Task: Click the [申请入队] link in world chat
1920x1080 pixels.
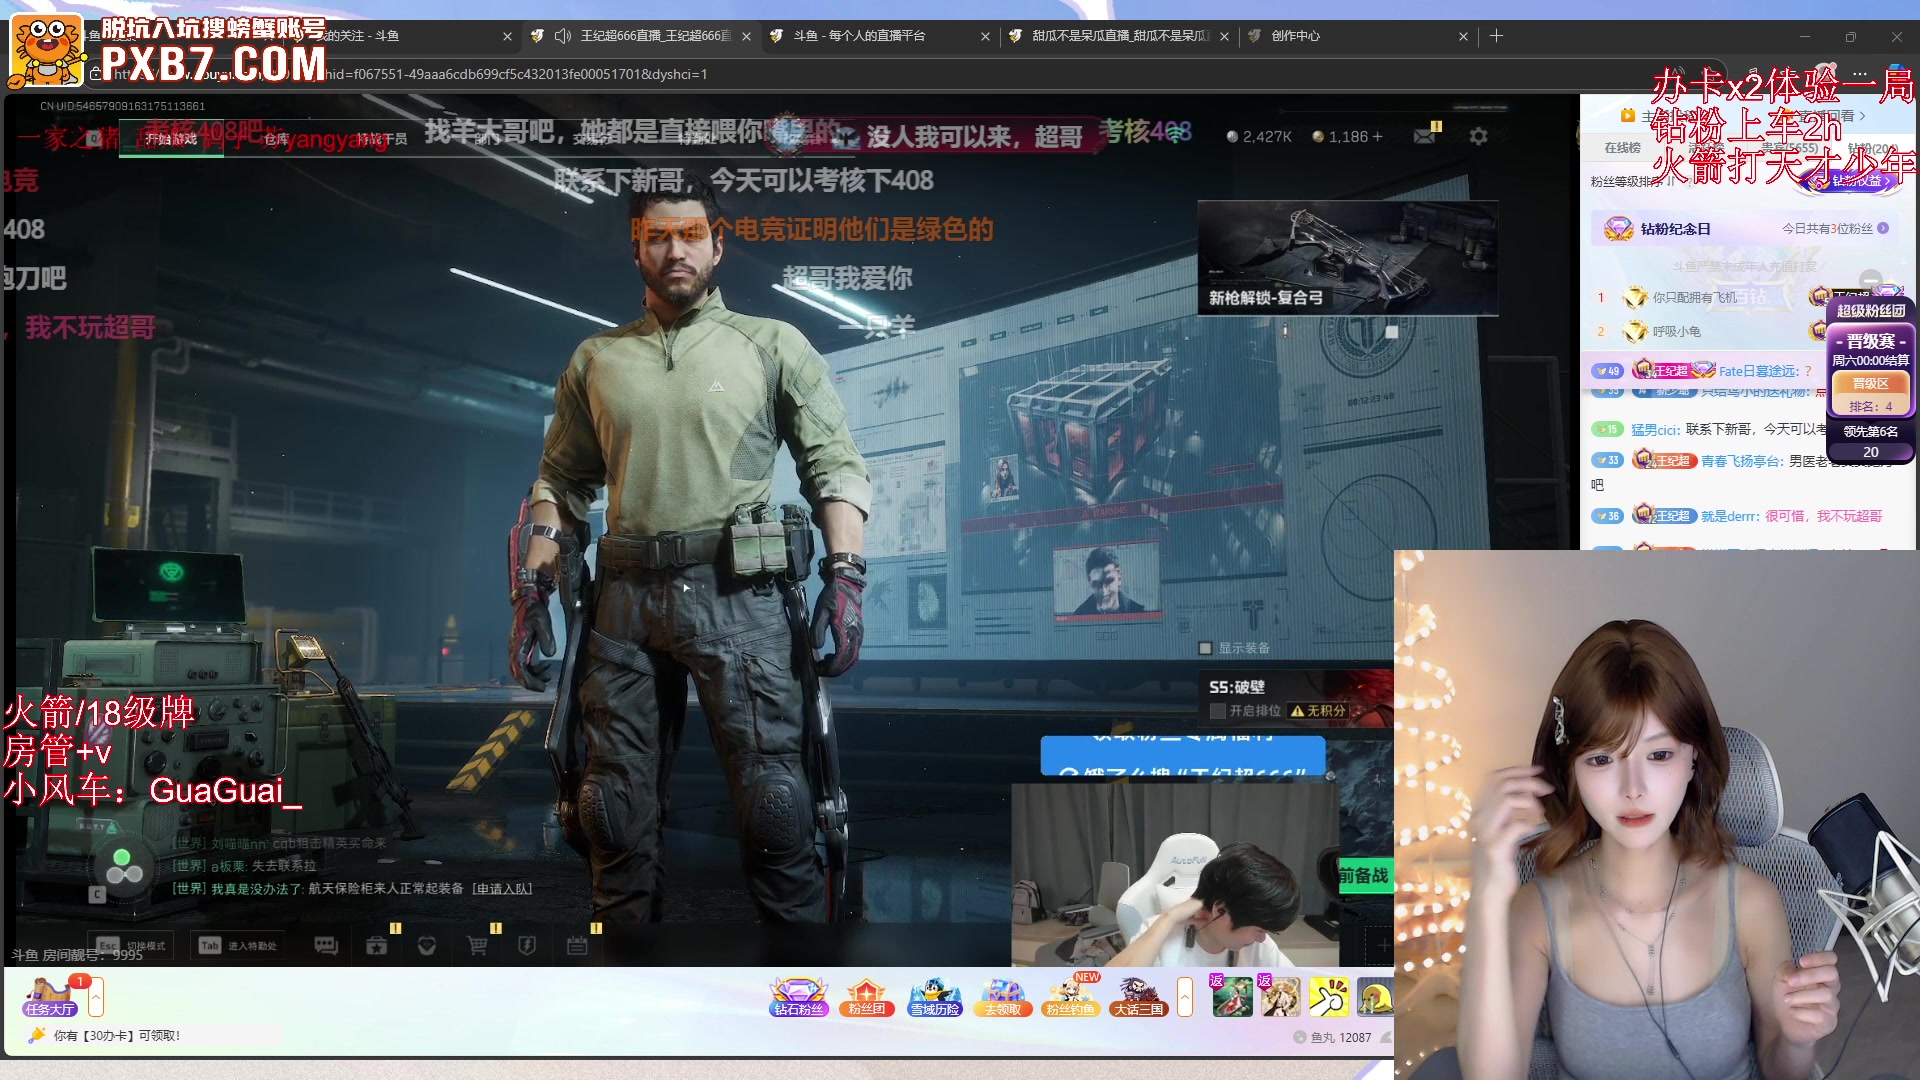Action: tap(502, 889)
